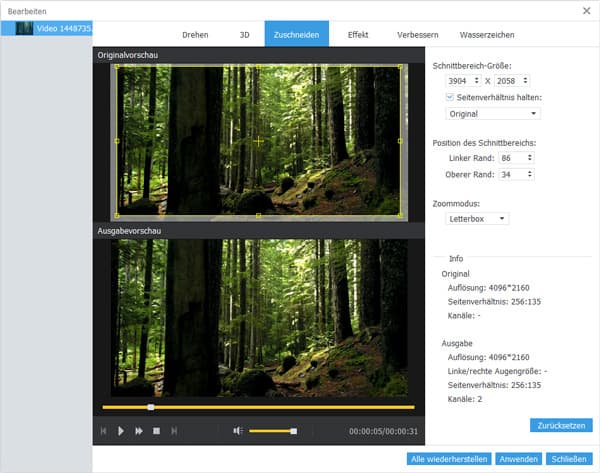The height and width of the screenshot is (473, 600).
Task: Select the Zuschneiden tab
Action: pos(297,34)
